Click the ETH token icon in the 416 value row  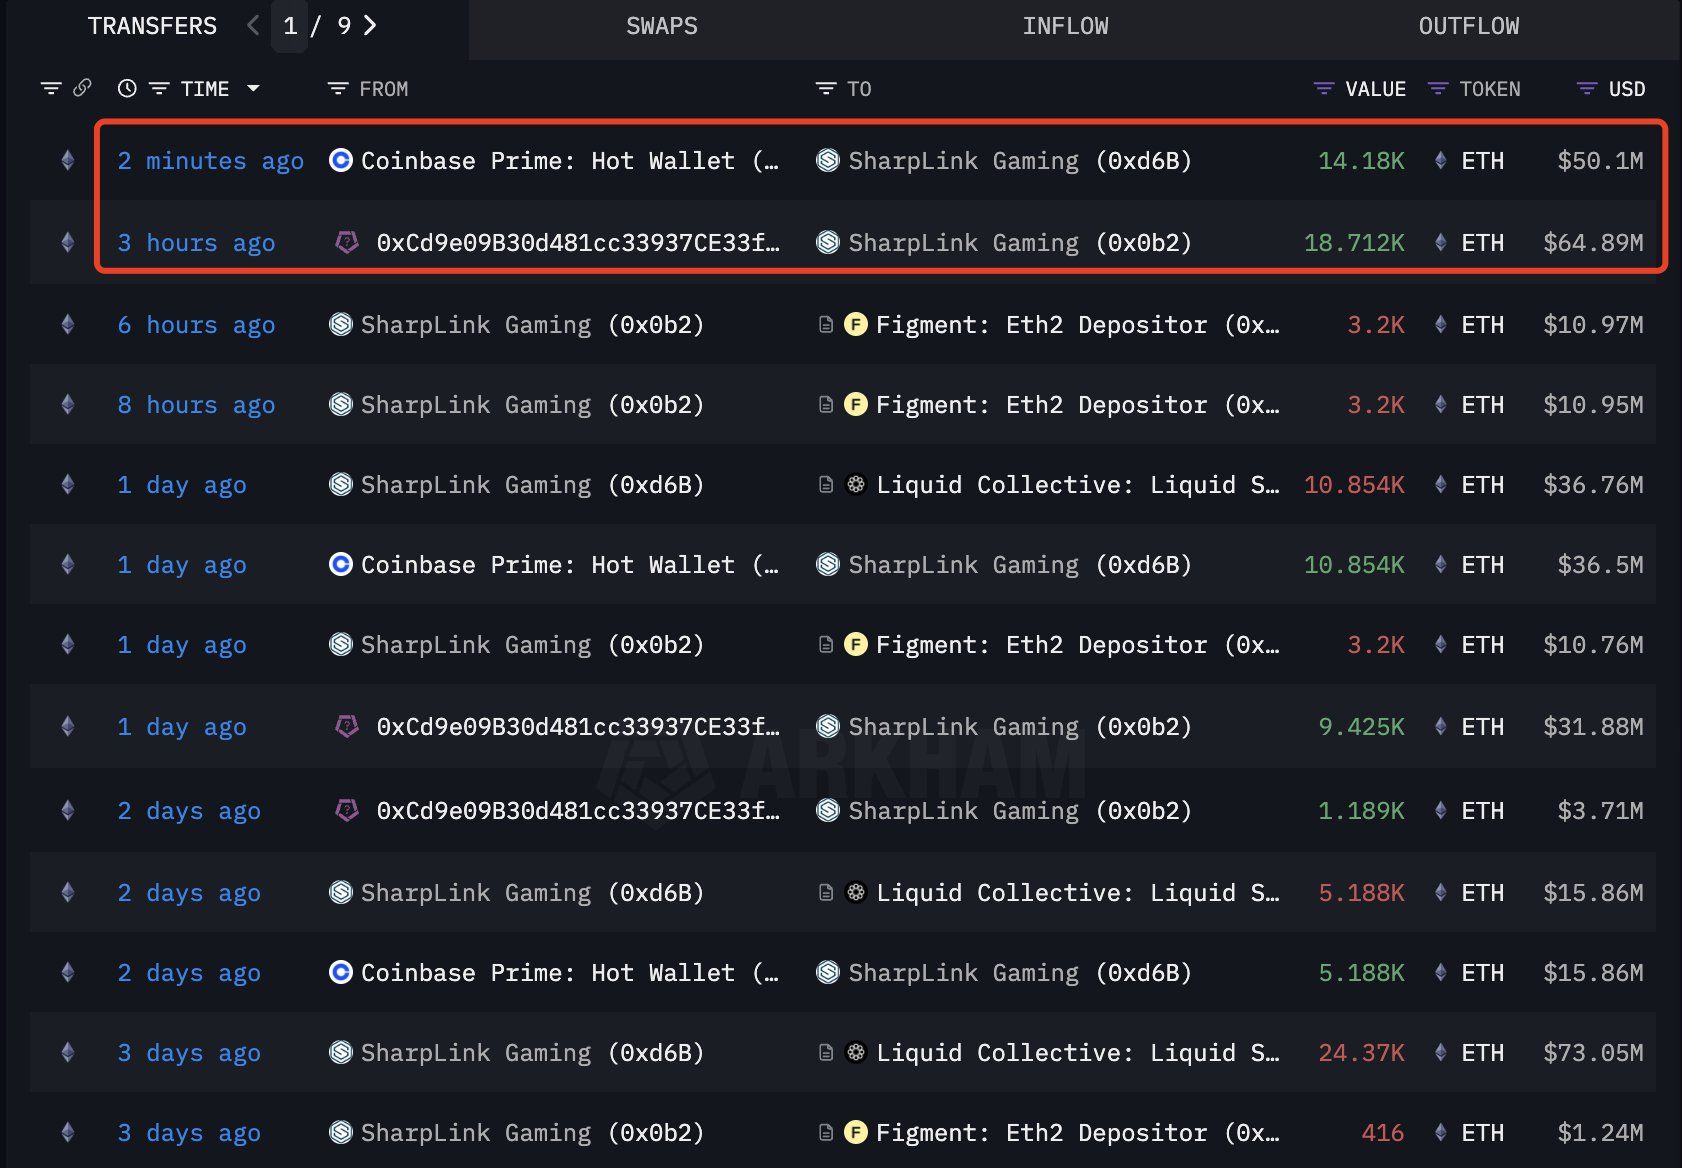click(1440, 1132)
